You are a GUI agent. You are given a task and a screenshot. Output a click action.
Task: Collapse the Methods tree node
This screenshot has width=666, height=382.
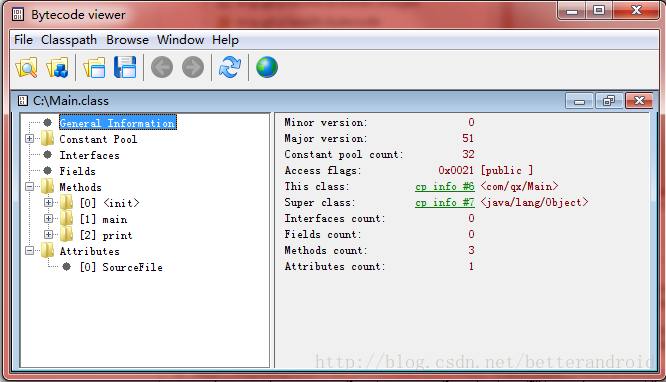[x=29, y=187]
